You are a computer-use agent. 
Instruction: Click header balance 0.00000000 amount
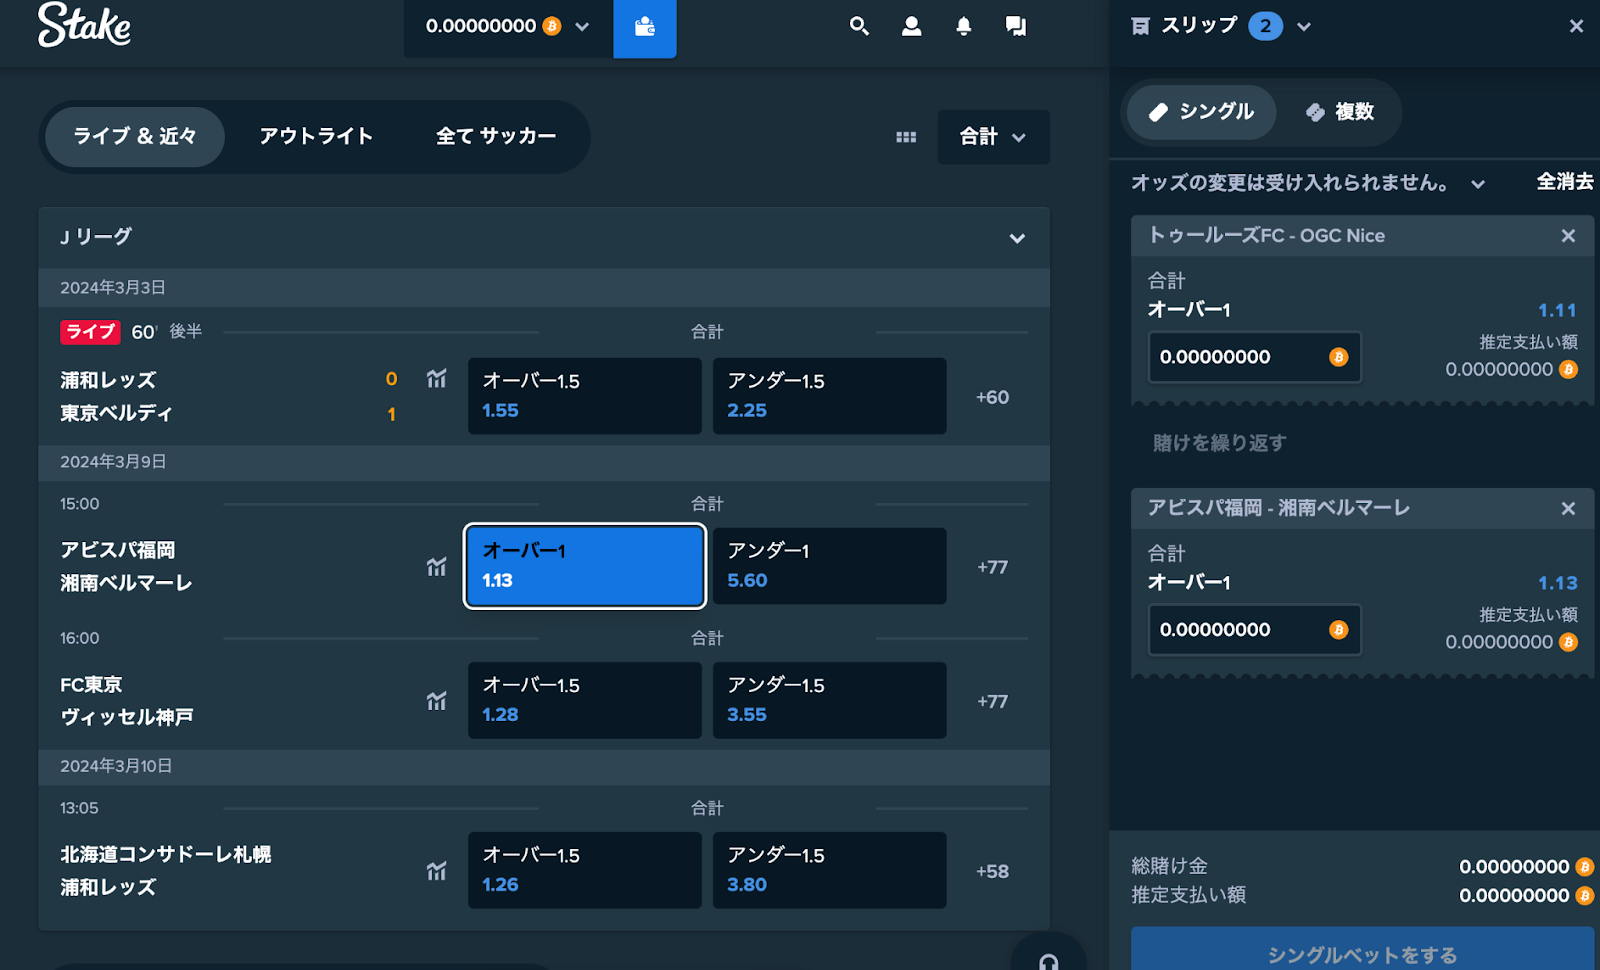[481, 26]
